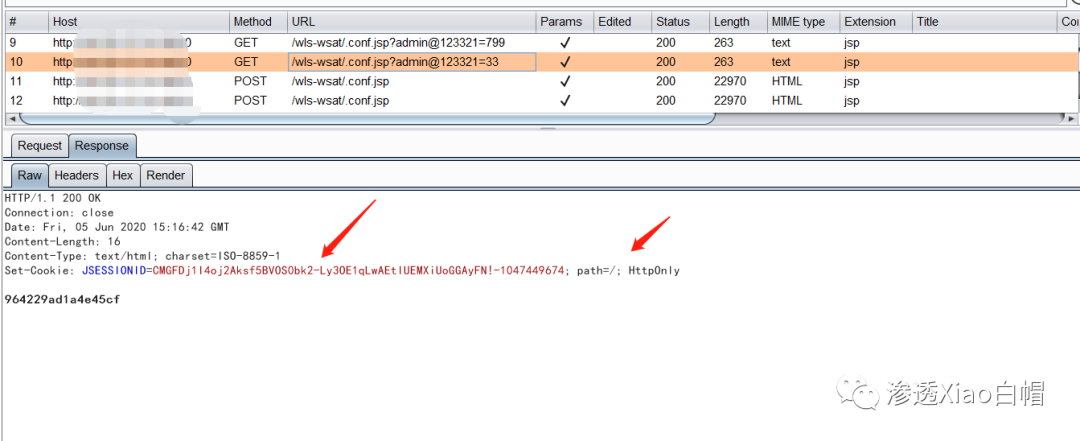Viewport: 1080px width, 441px height.
Task: Click the Content-Length: 16 header line
Action: 63,242
